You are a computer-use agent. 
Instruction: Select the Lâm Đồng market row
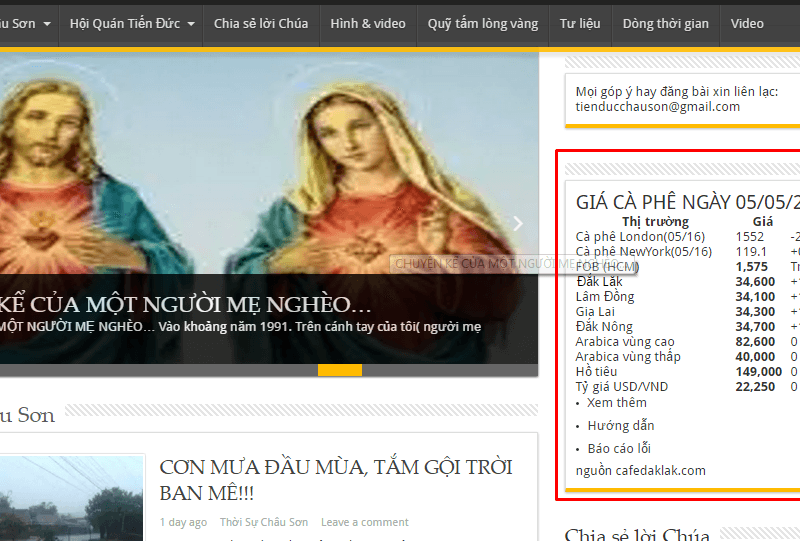click(x=687, y=297)
